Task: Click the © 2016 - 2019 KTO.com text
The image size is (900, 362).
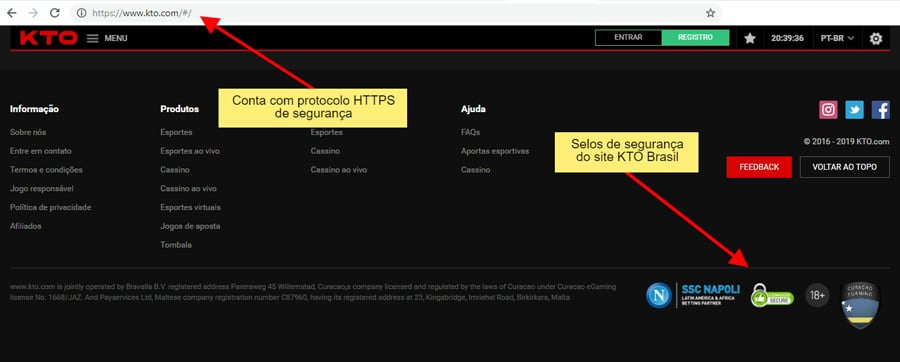Action: (847, 141)
